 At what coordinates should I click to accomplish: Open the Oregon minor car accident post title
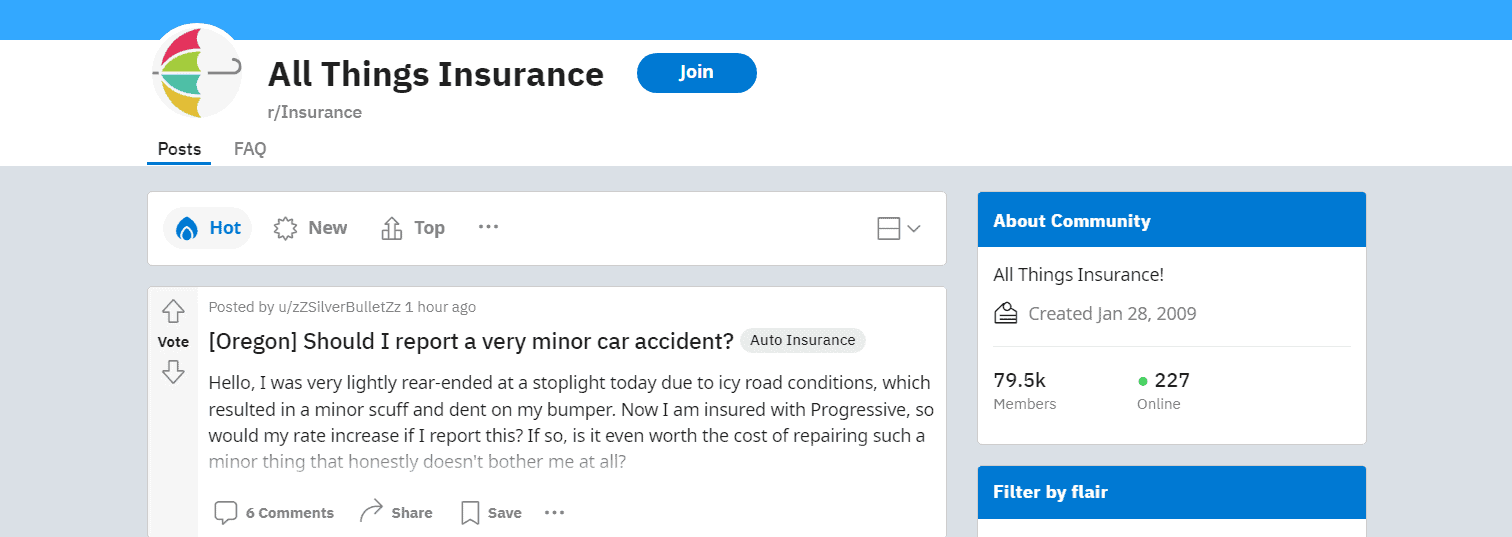[x=471, y=341]
